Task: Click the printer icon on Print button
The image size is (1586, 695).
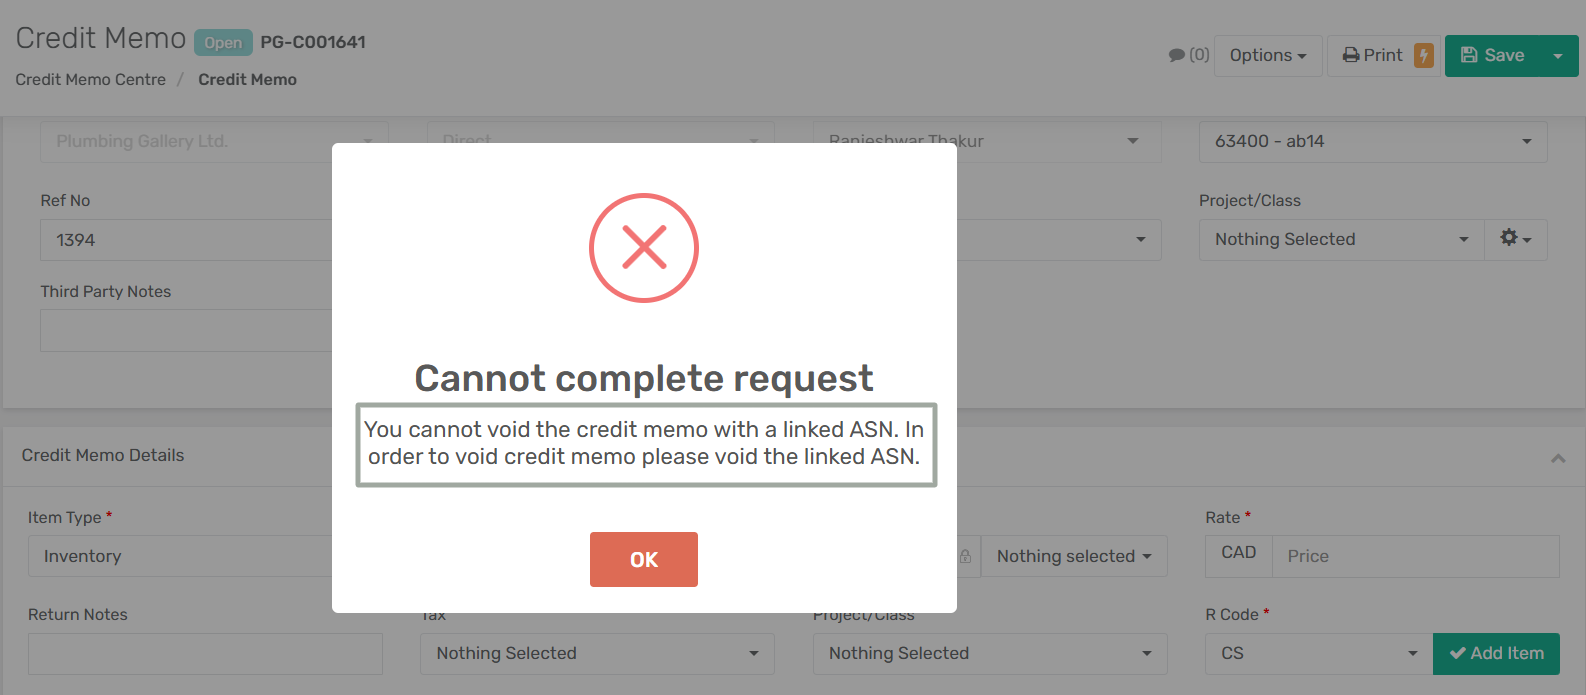Action: pyautogui.click(x=1351, y=55)
